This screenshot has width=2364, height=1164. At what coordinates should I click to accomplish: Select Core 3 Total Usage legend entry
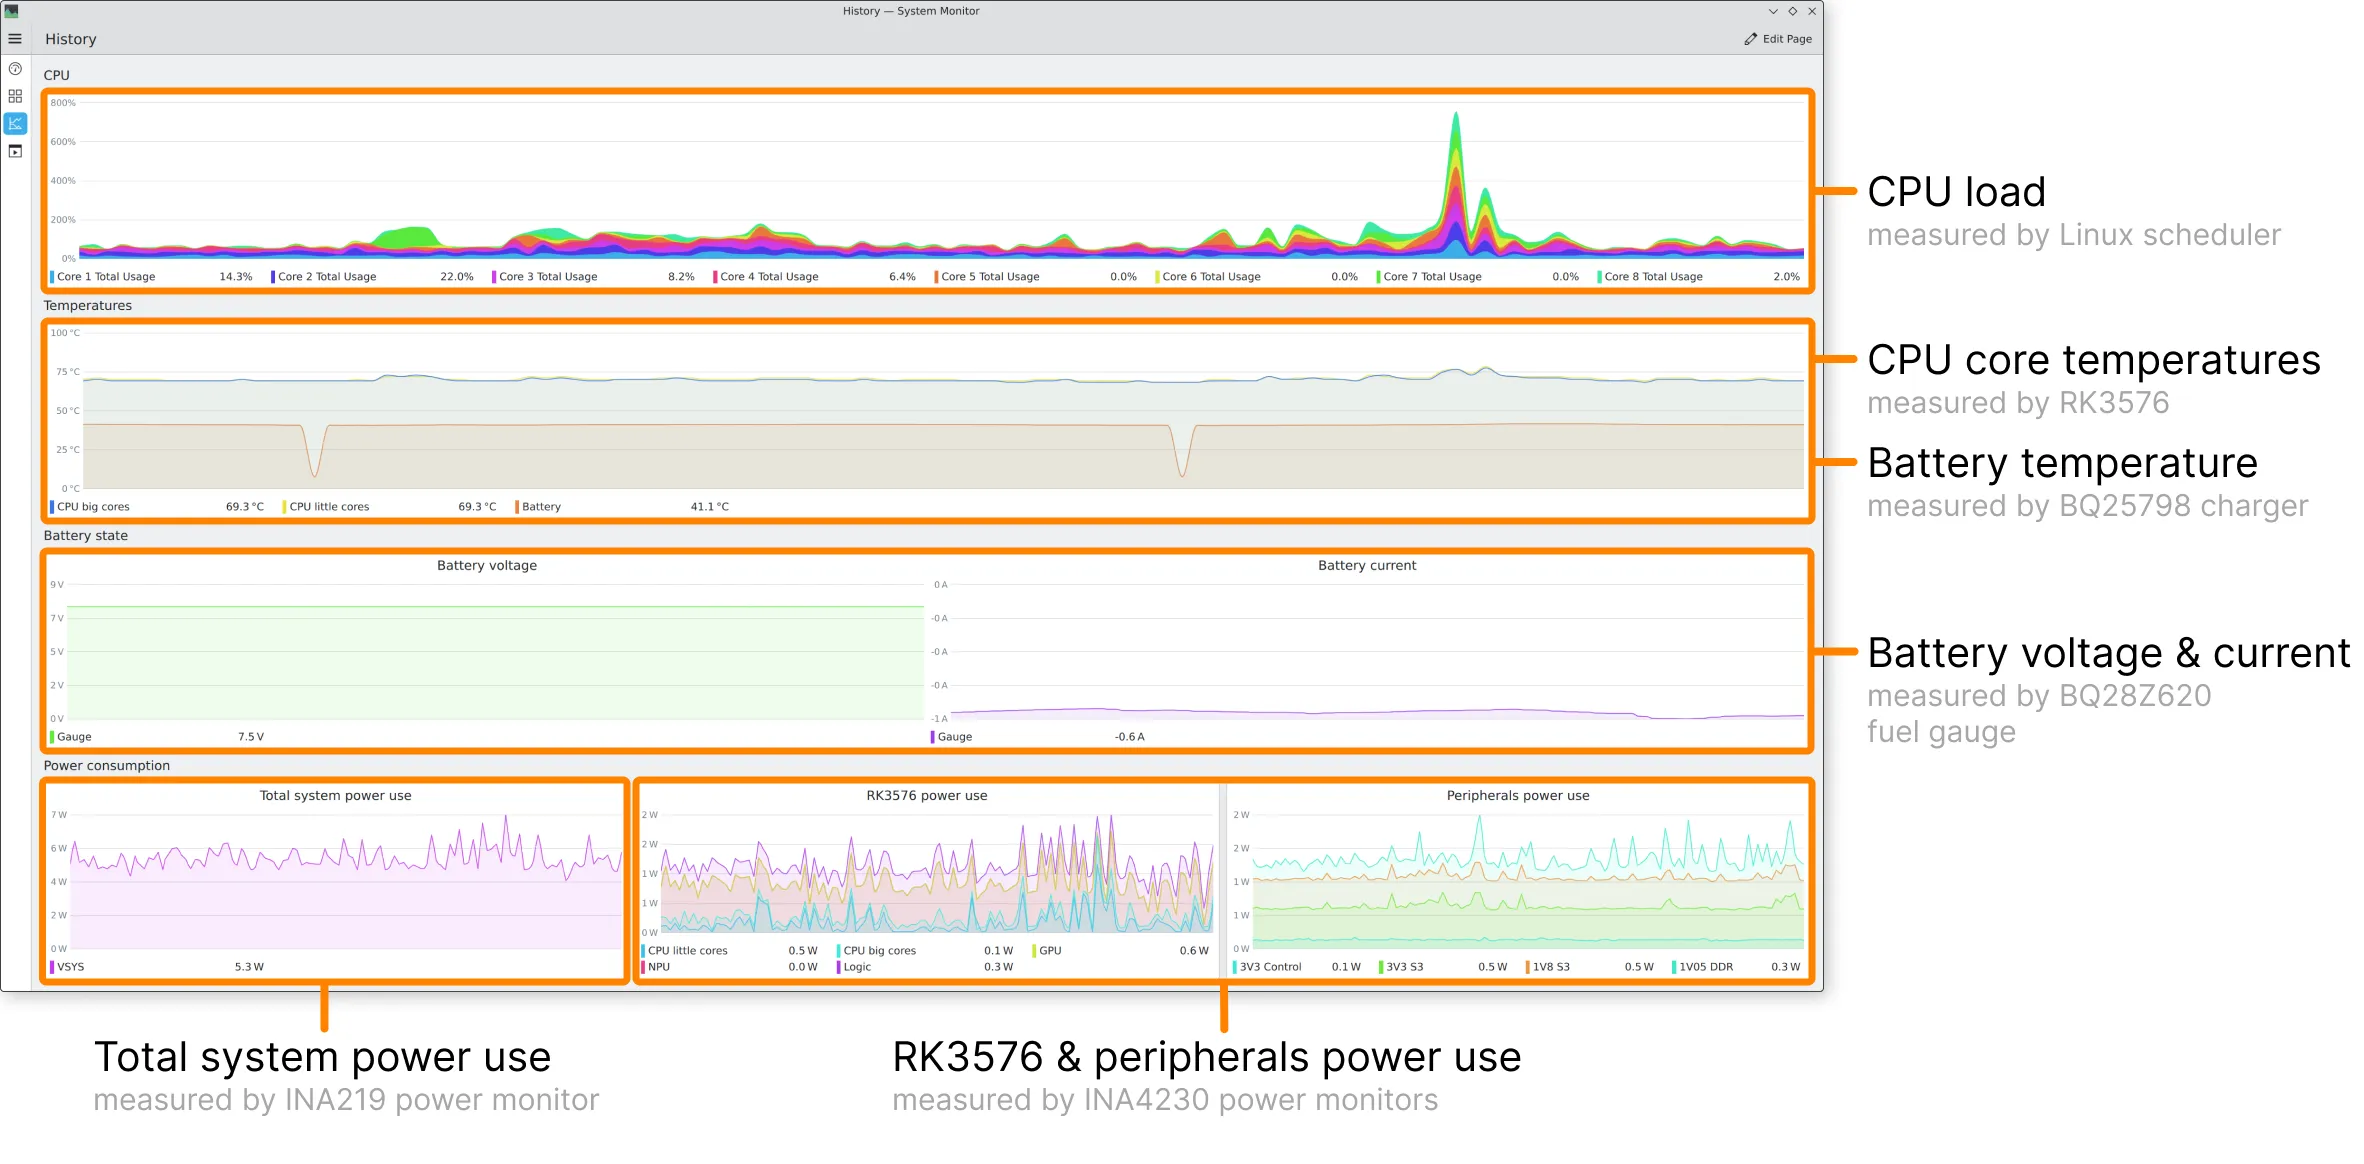point(594,277)
